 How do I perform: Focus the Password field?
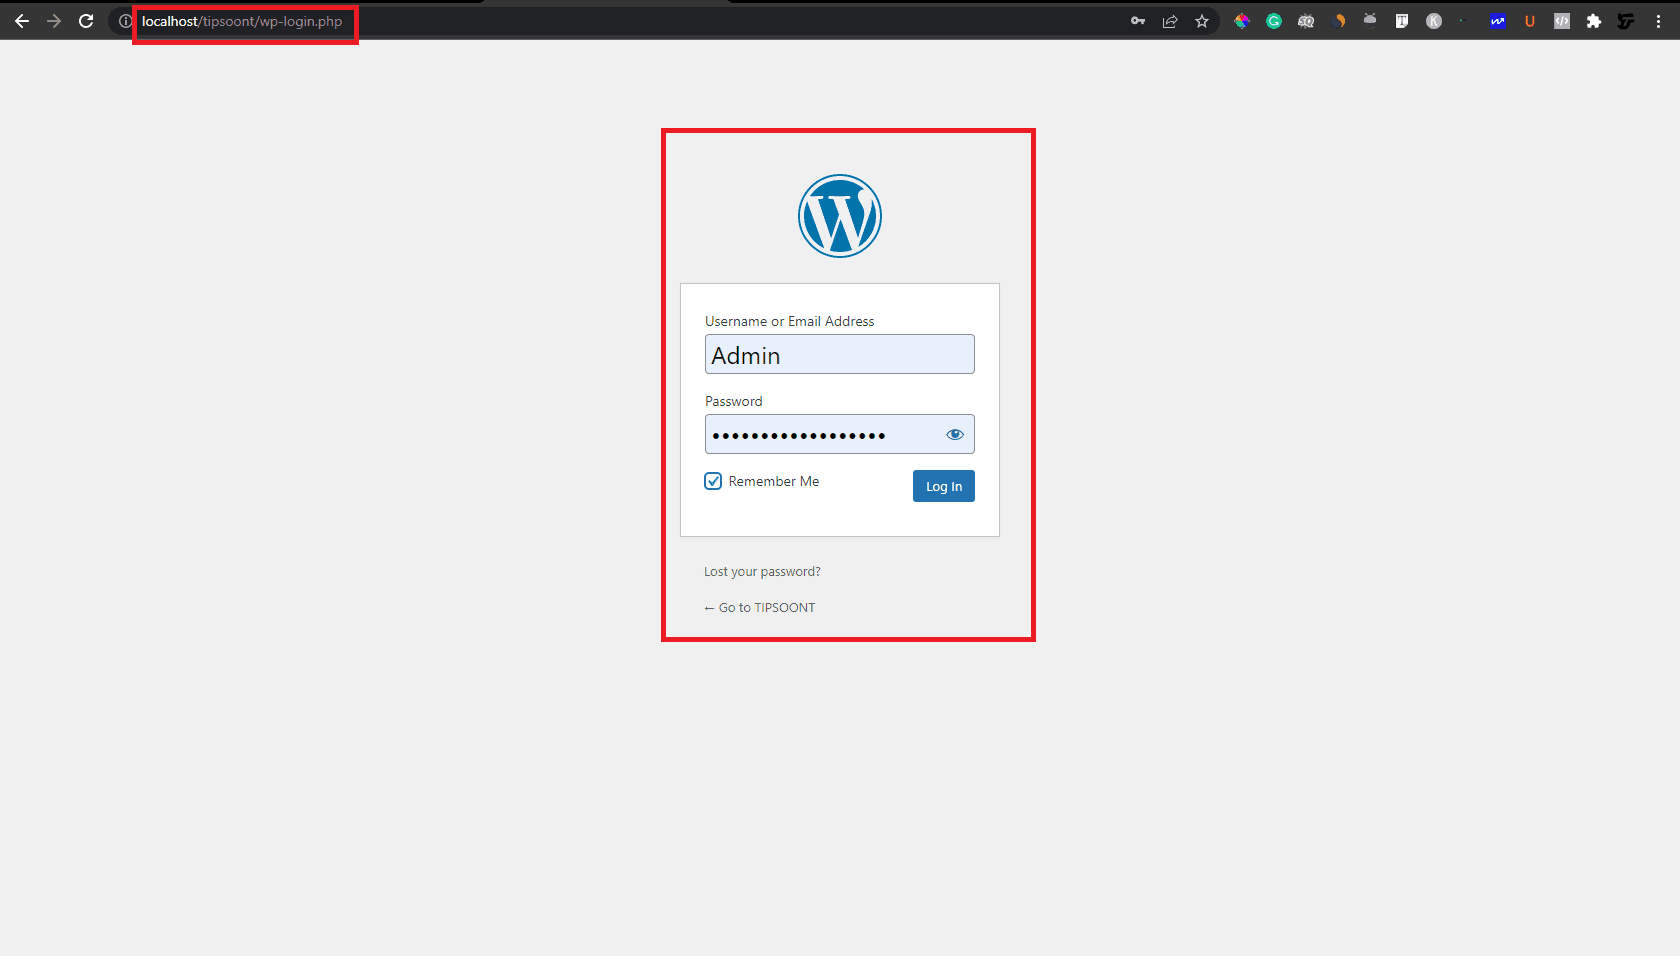tap(840, 434)
